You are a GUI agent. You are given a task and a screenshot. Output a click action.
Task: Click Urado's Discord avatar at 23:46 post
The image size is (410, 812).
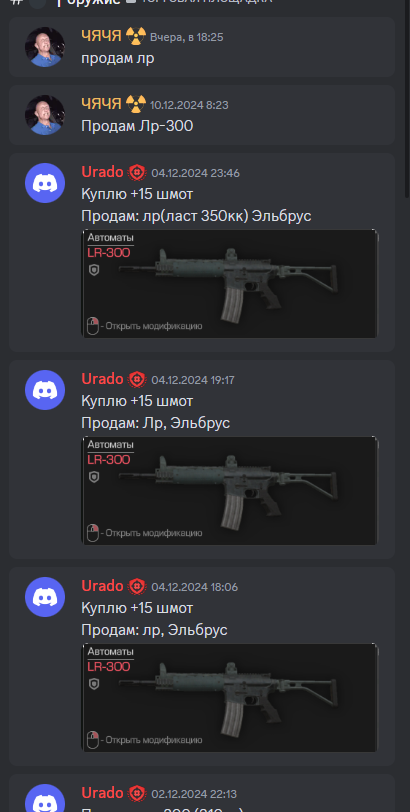(x=45, y=183)
